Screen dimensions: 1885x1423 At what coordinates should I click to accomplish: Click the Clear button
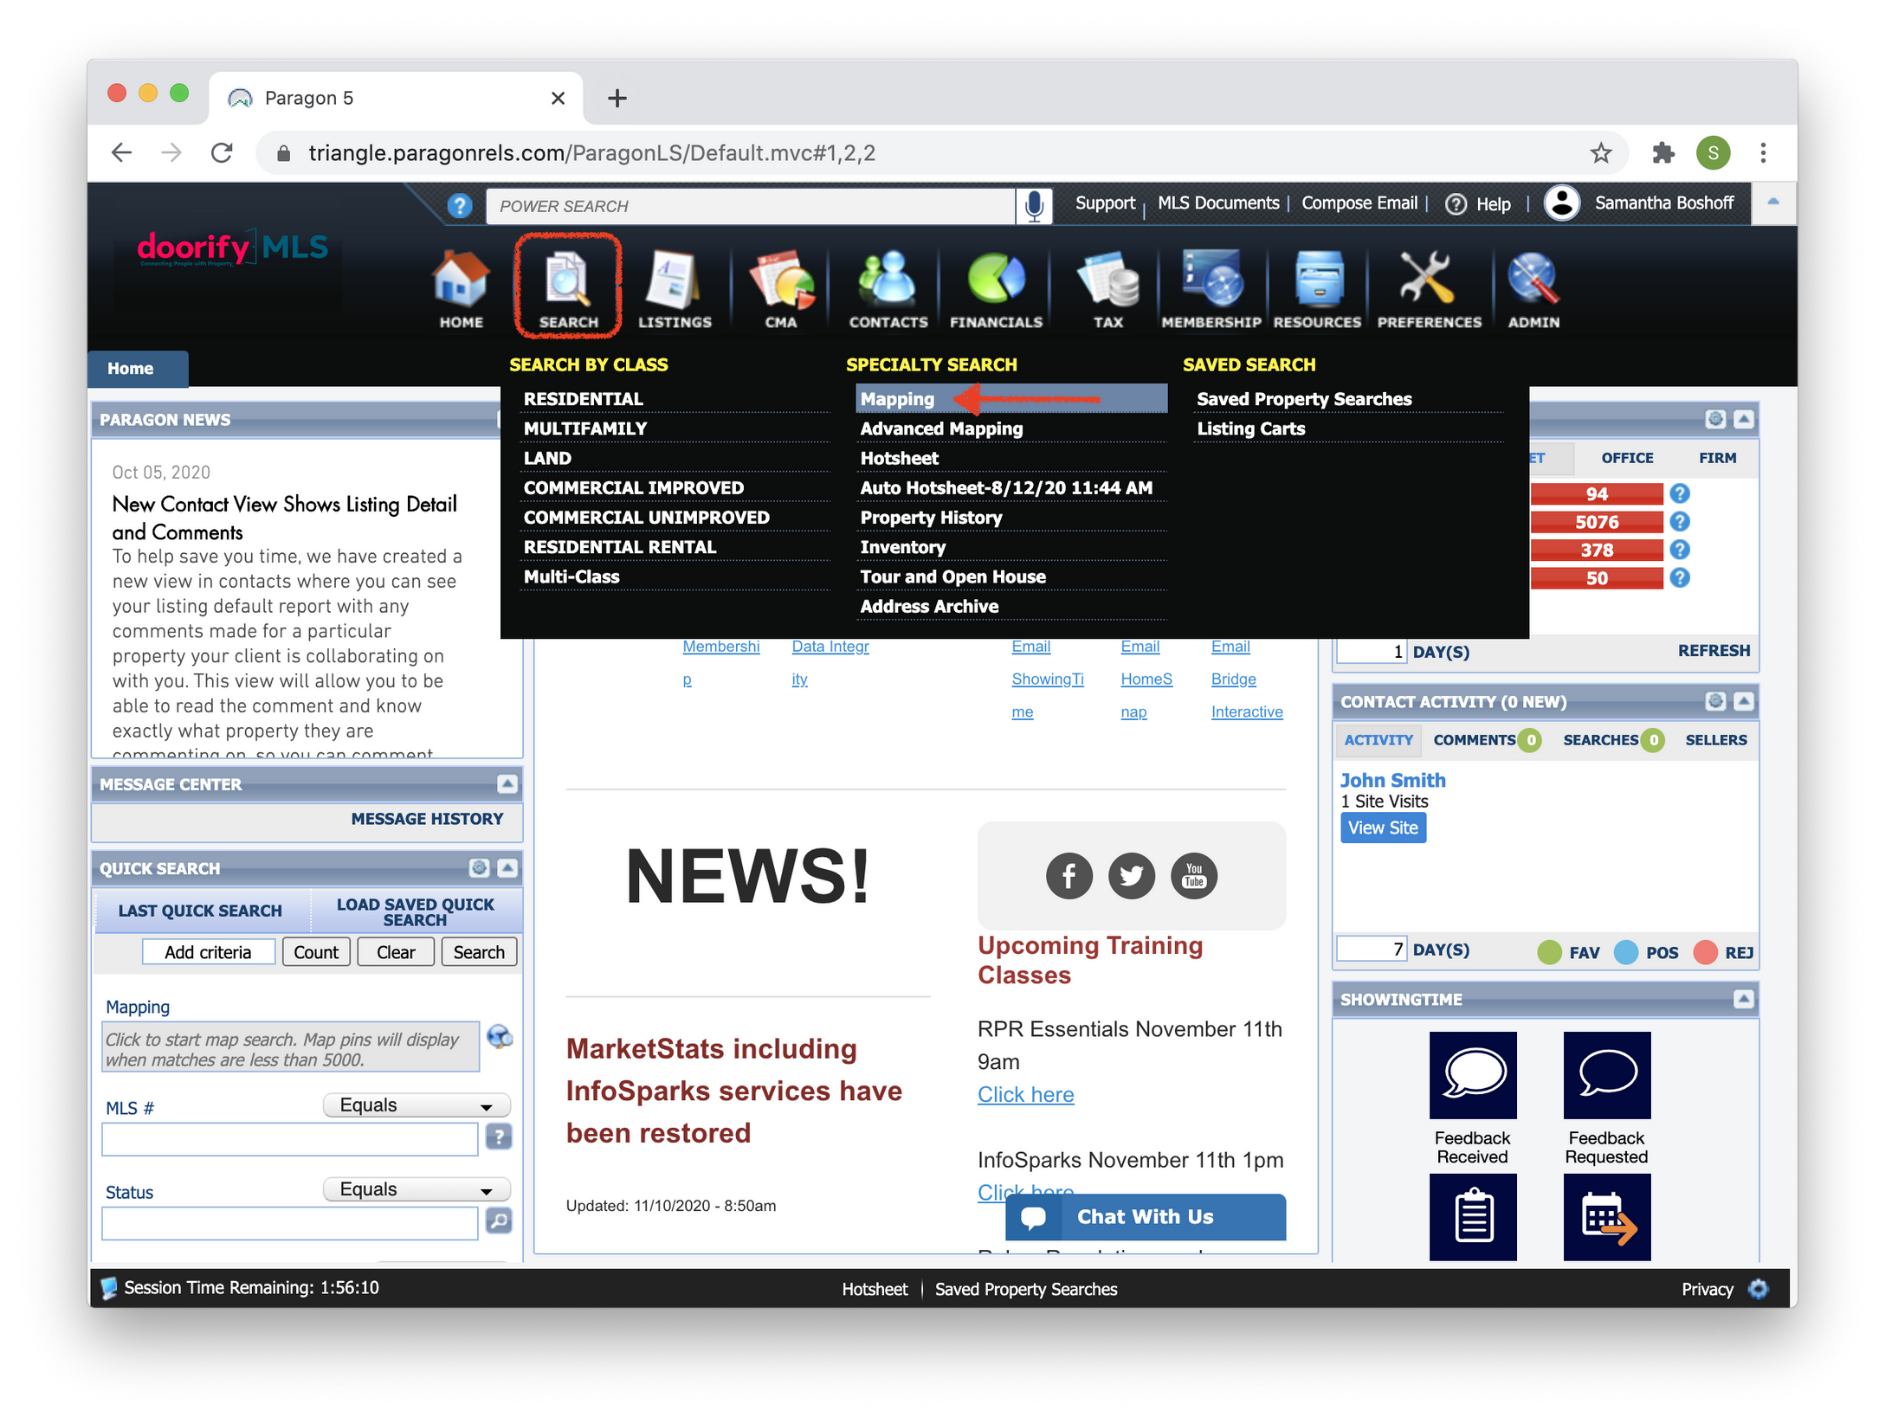(x=395, y=952)
